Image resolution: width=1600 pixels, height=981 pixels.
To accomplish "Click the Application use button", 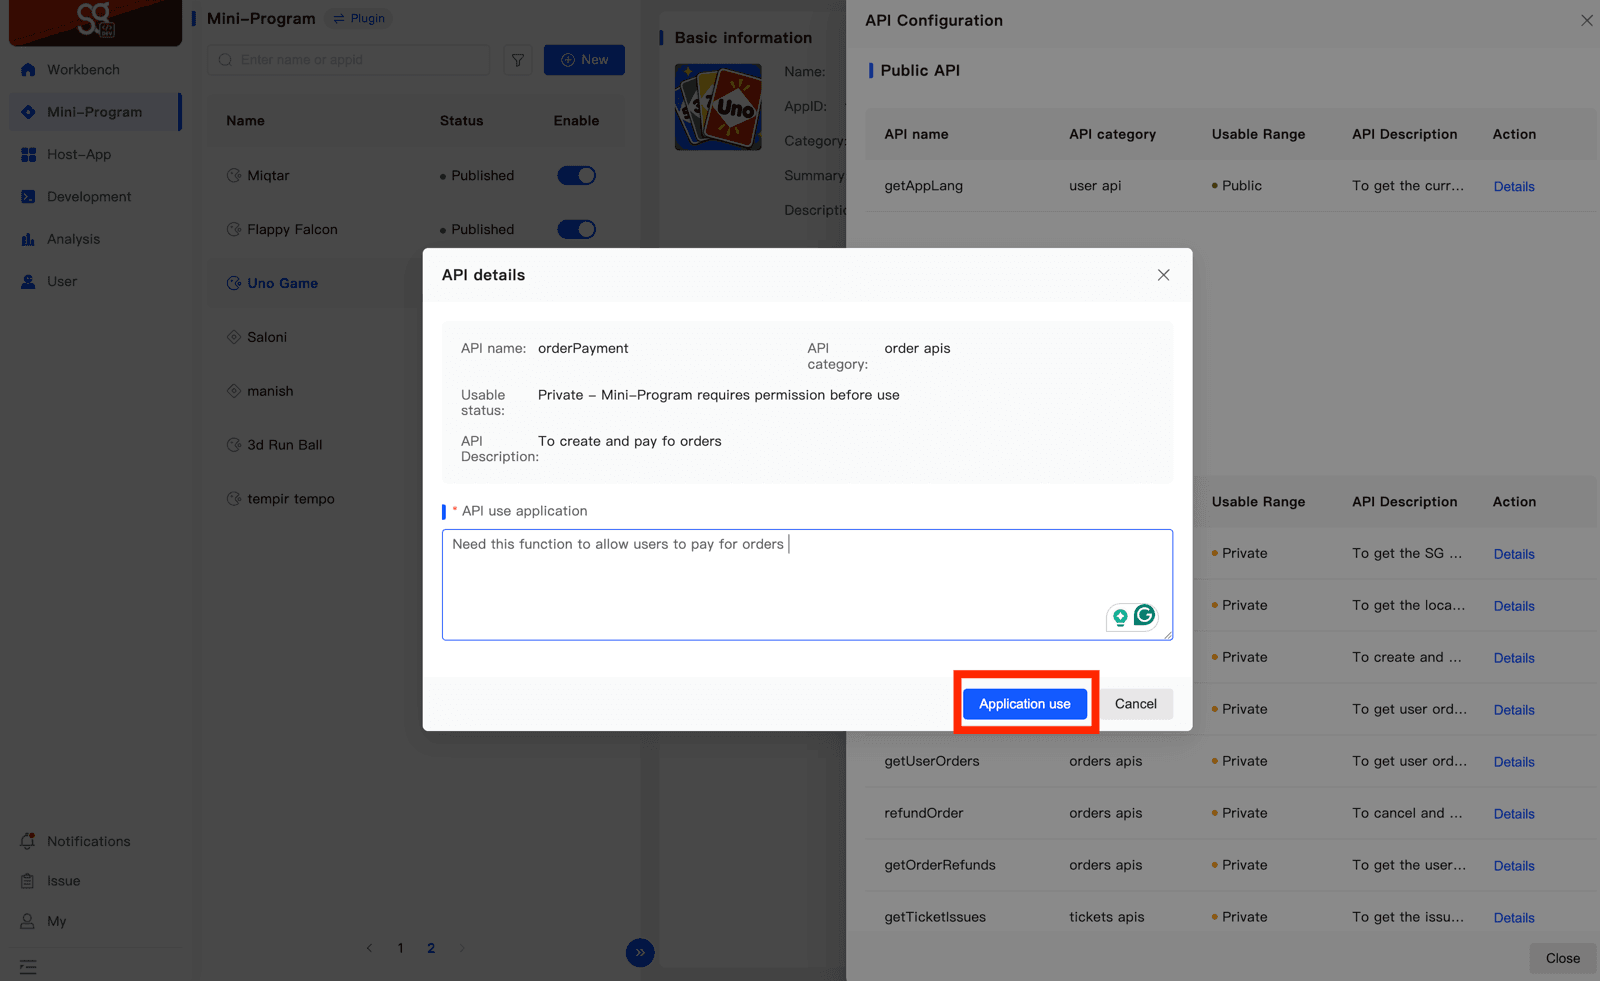I will tap(1024, 704).
